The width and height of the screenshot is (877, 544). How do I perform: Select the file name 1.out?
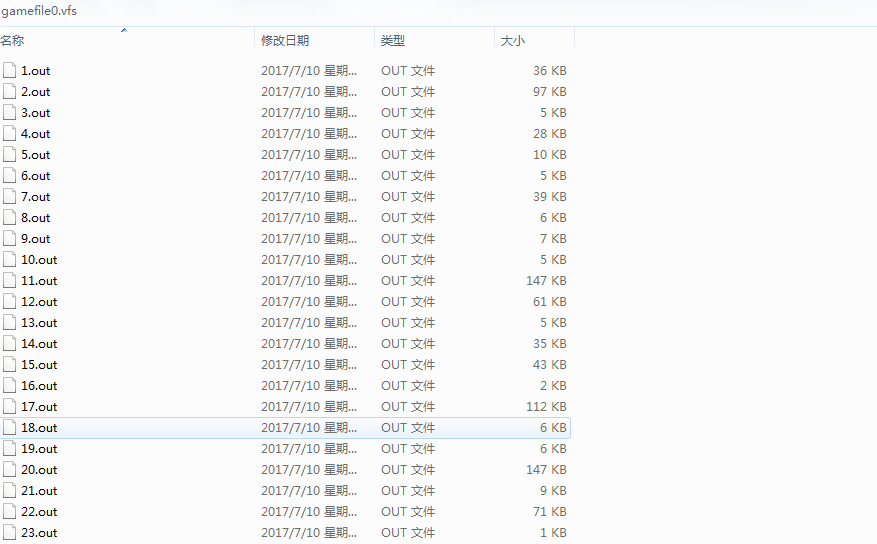click(36, 71)
